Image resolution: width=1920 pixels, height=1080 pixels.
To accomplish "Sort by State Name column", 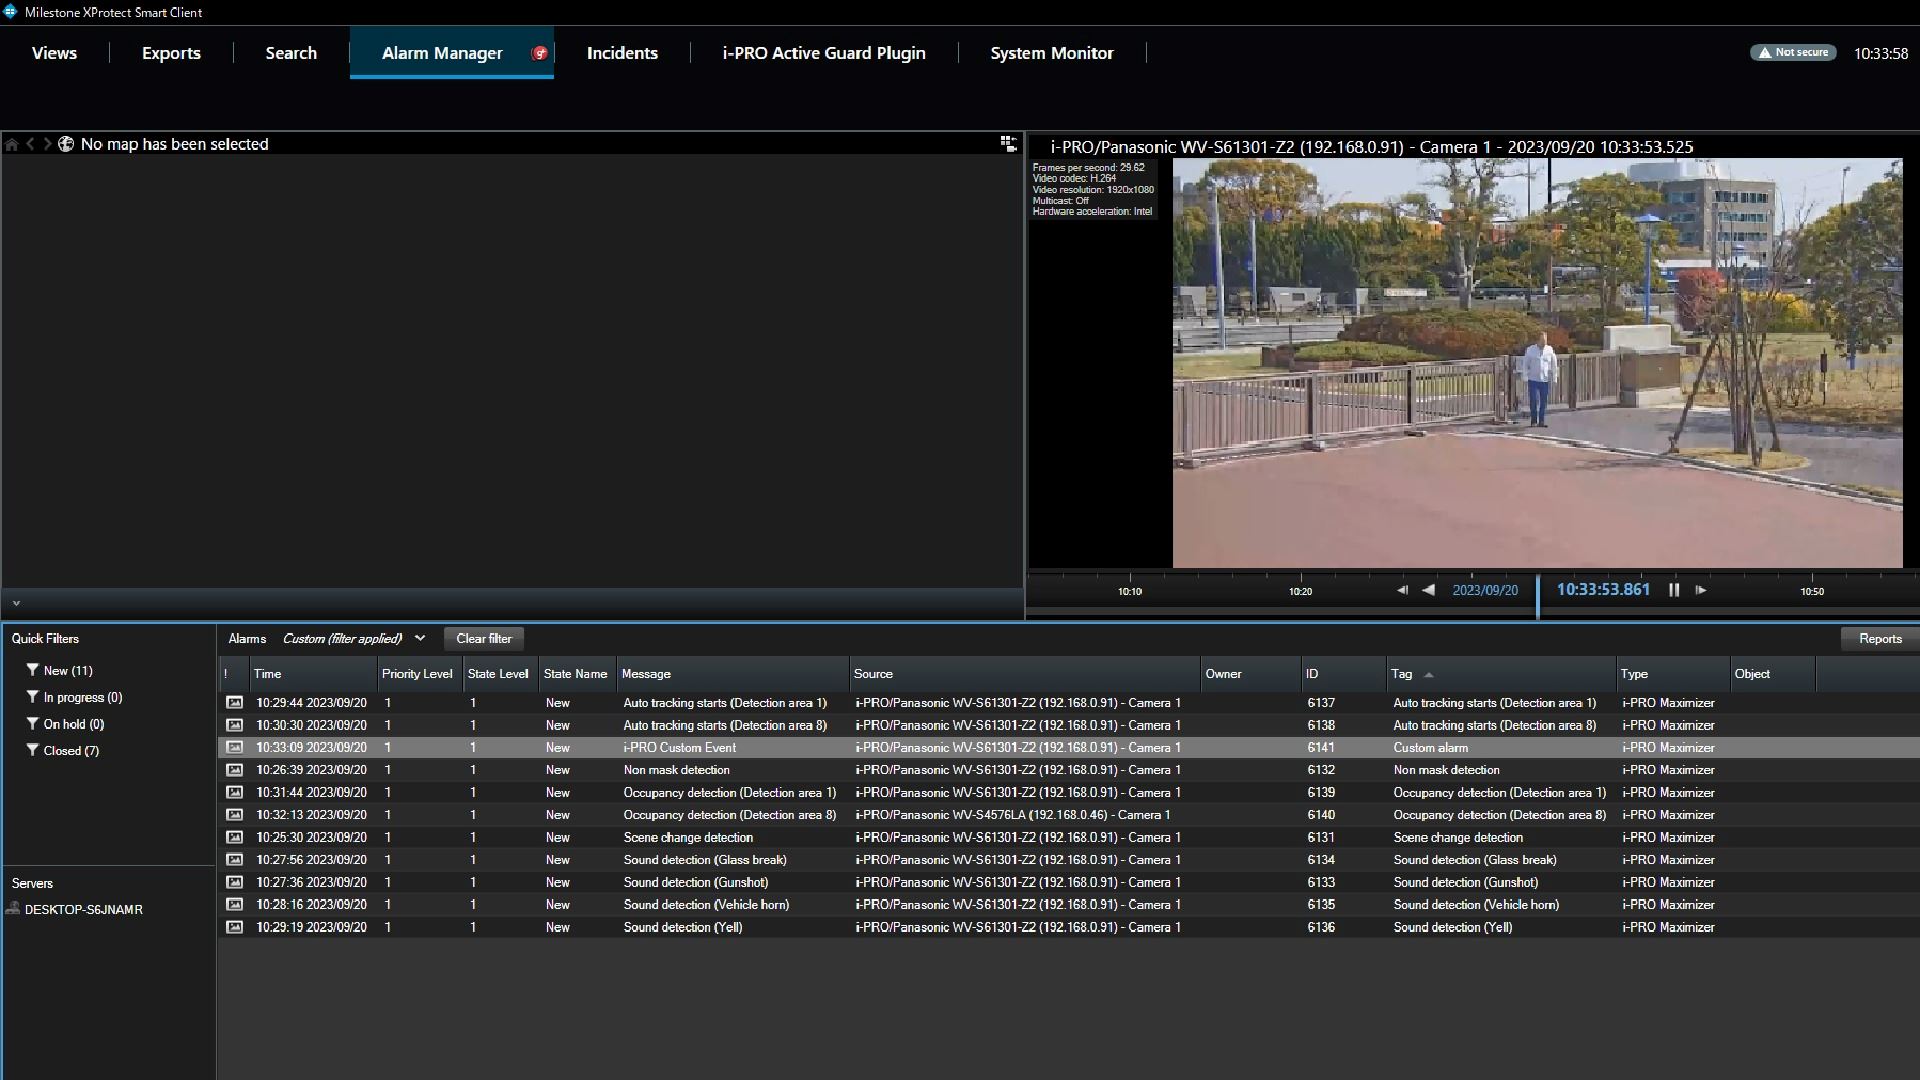I will [577, 674].
